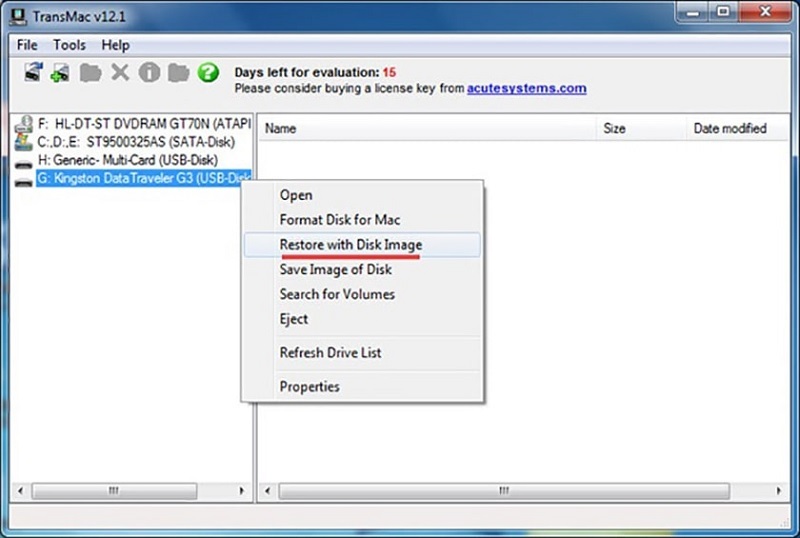Click the refresh drive list toolbar icon
800x538 pixels.
tap(34, 72)
